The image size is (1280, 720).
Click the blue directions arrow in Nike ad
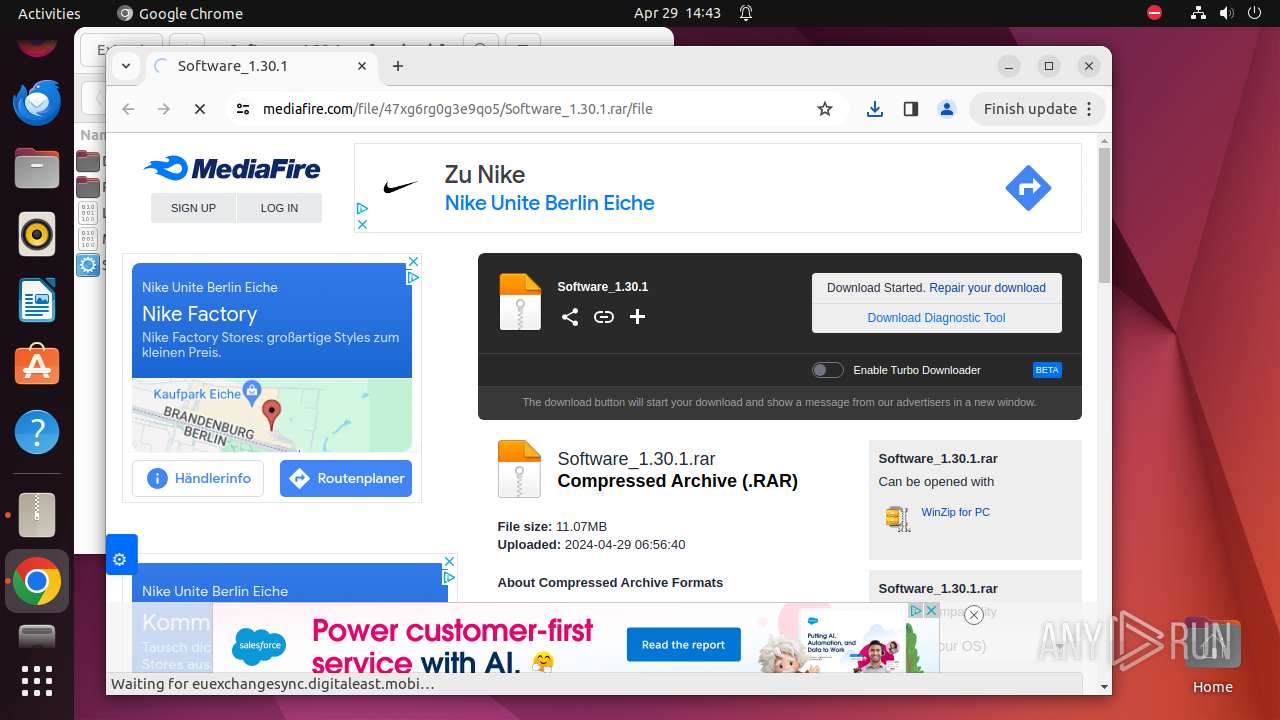(1028, 188)
